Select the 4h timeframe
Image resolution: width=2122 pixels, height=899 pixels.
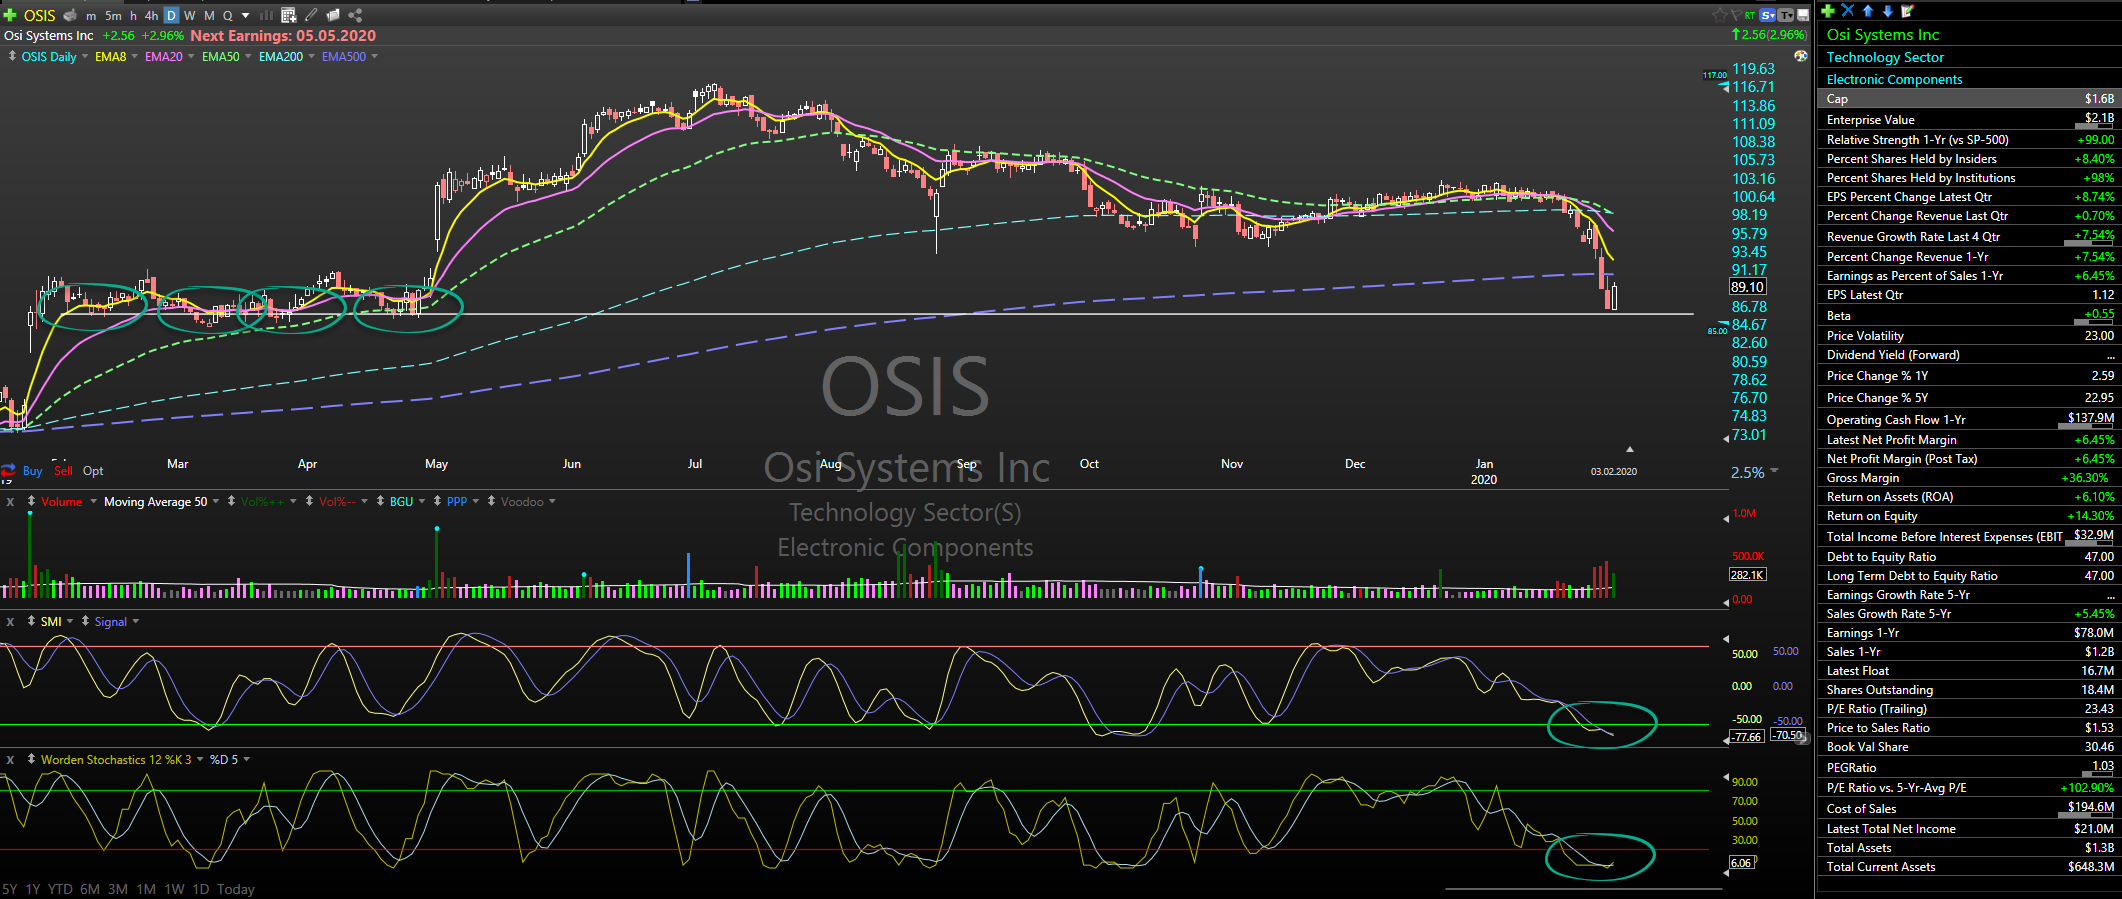(x=151, y=15)
